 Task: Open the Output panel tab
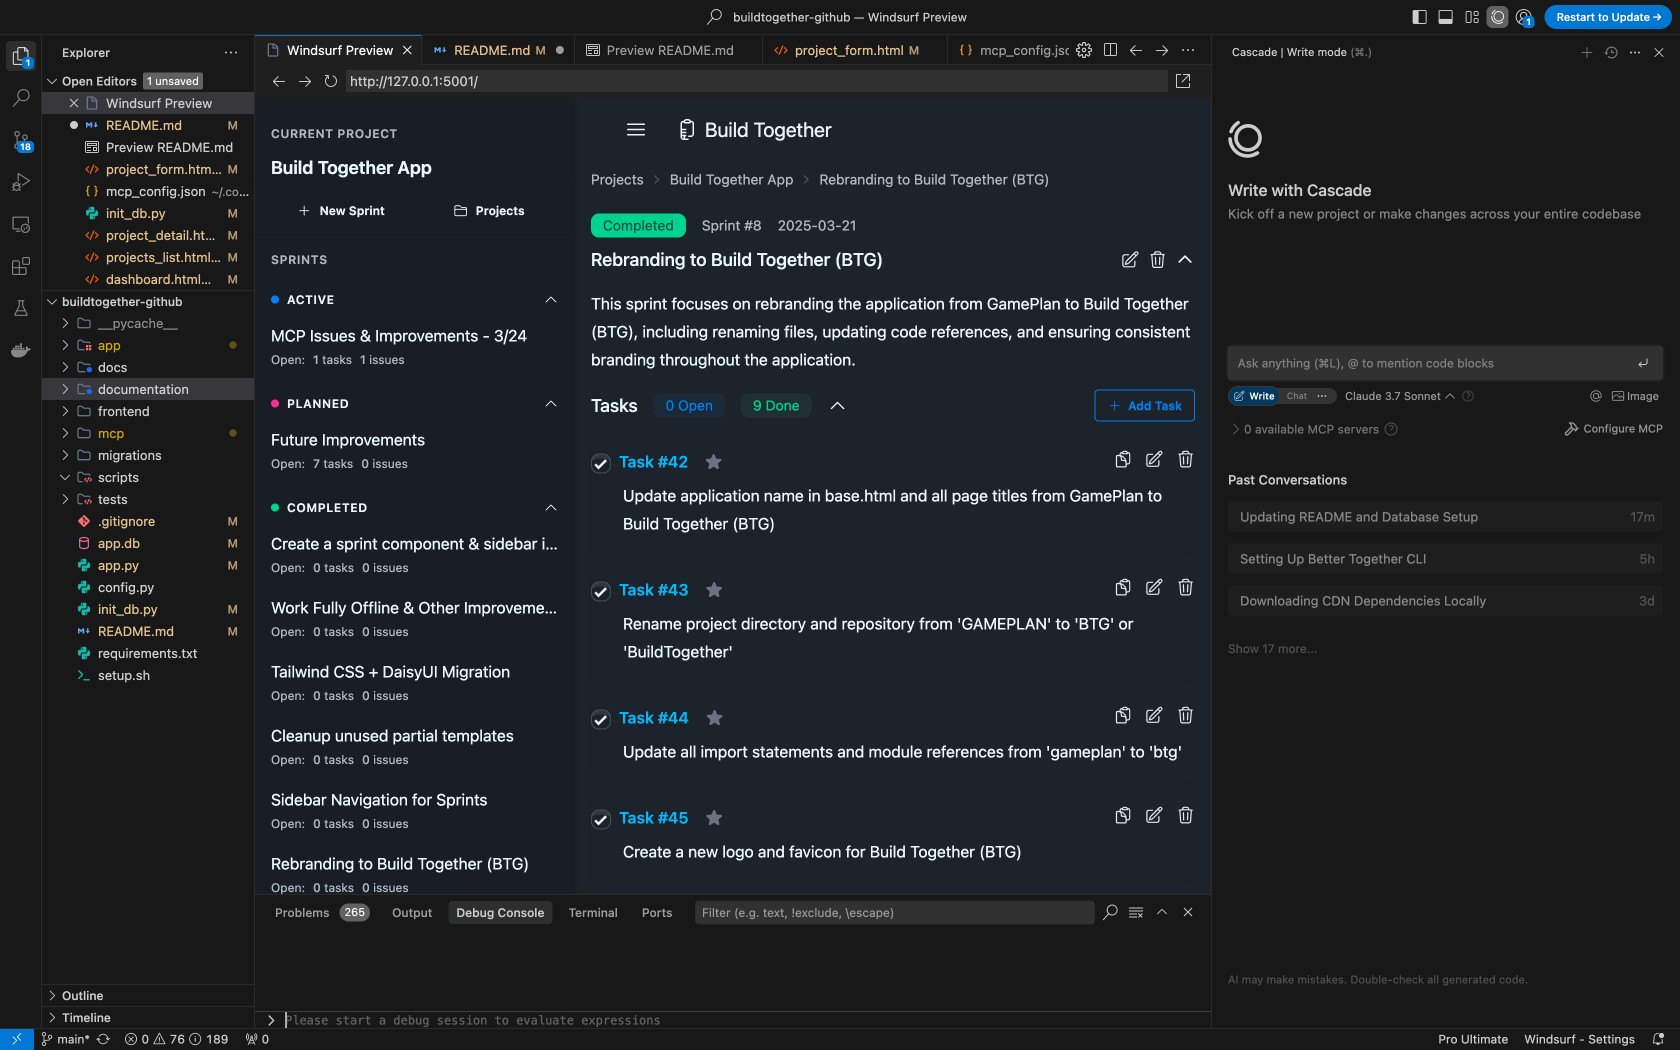pyautogui.click(x=412, y=913)
